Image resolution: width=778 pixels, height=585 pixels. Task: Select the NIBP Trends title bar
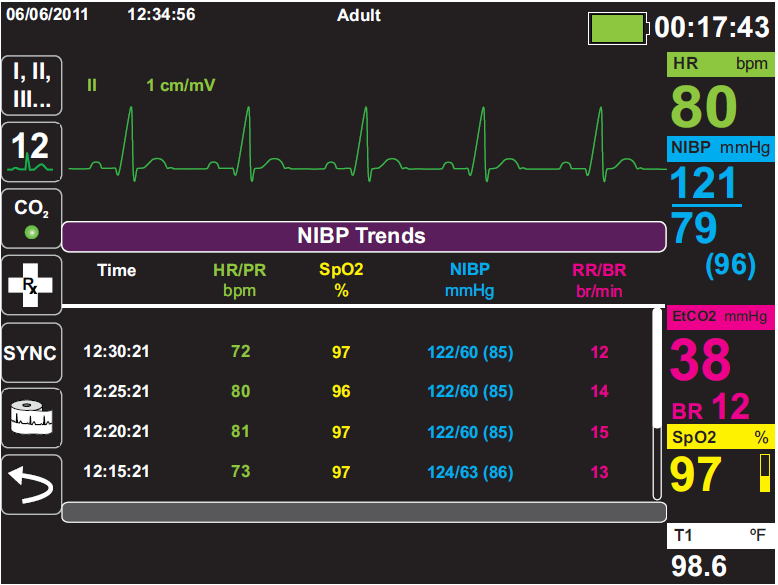[364, 237]
